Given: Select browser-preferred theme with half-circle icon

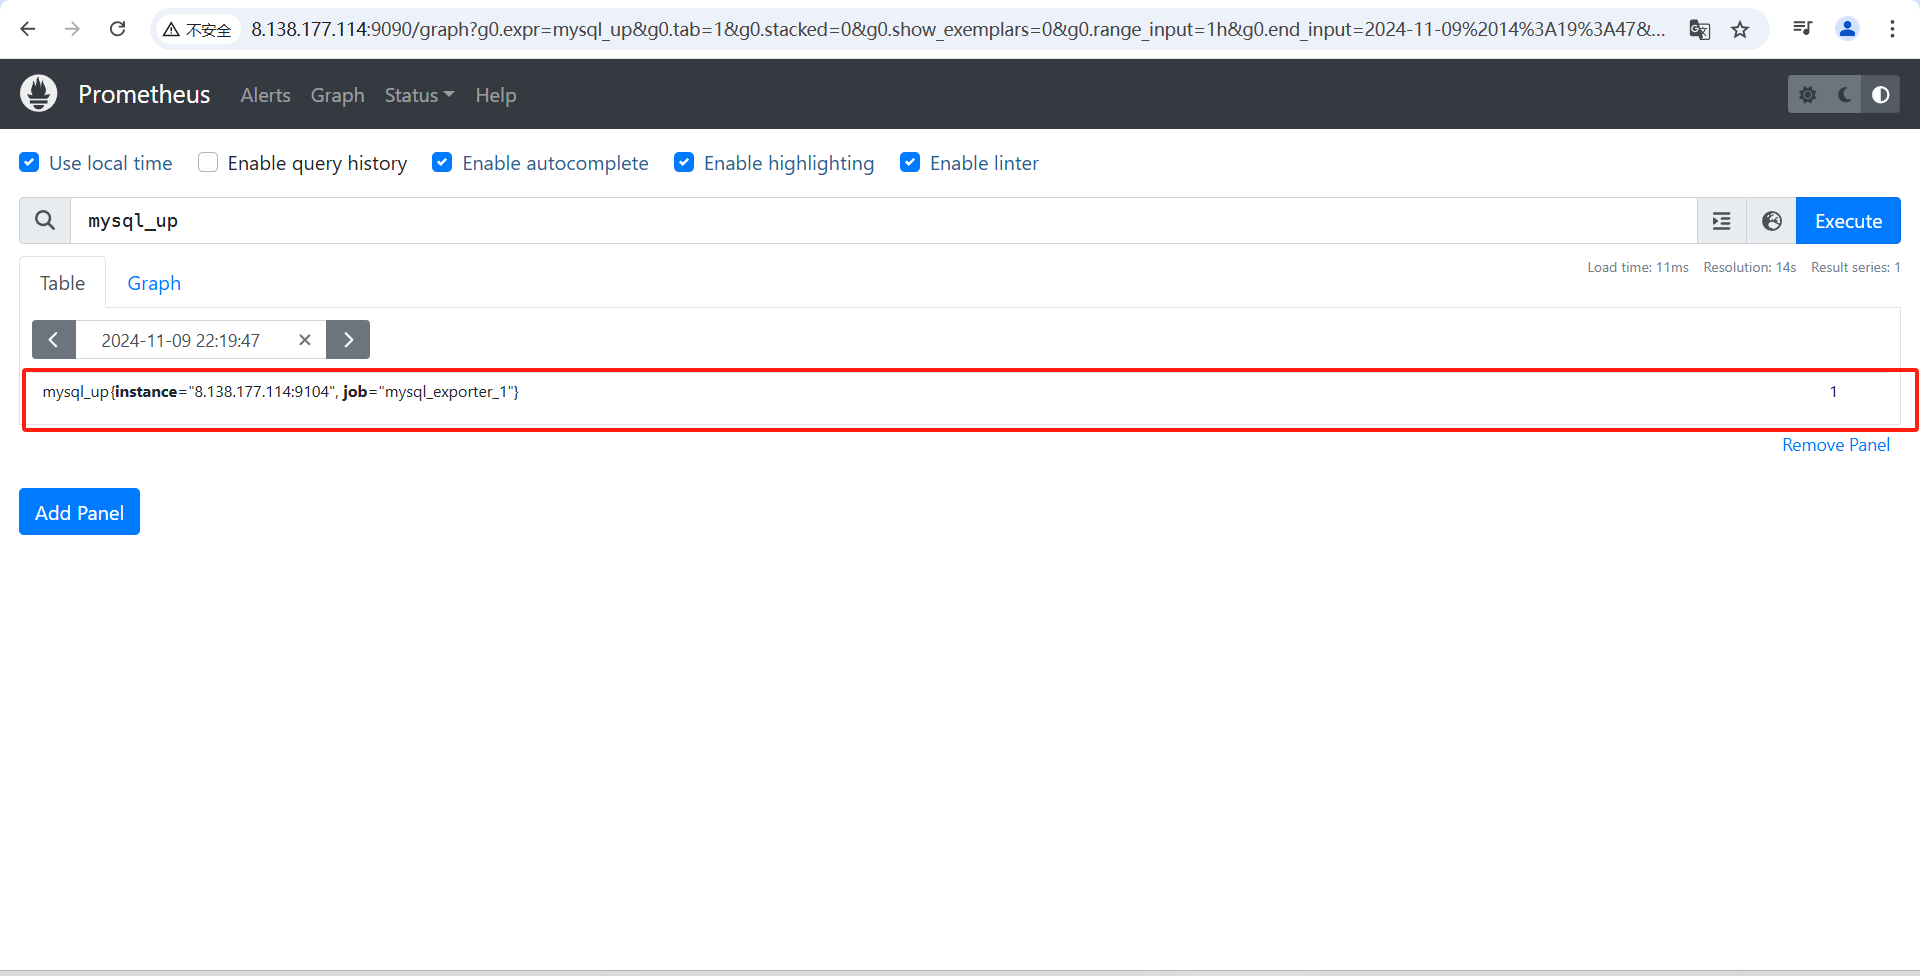Looking at the screenshot, I should pyautogui.click(x=1881, y=95).
